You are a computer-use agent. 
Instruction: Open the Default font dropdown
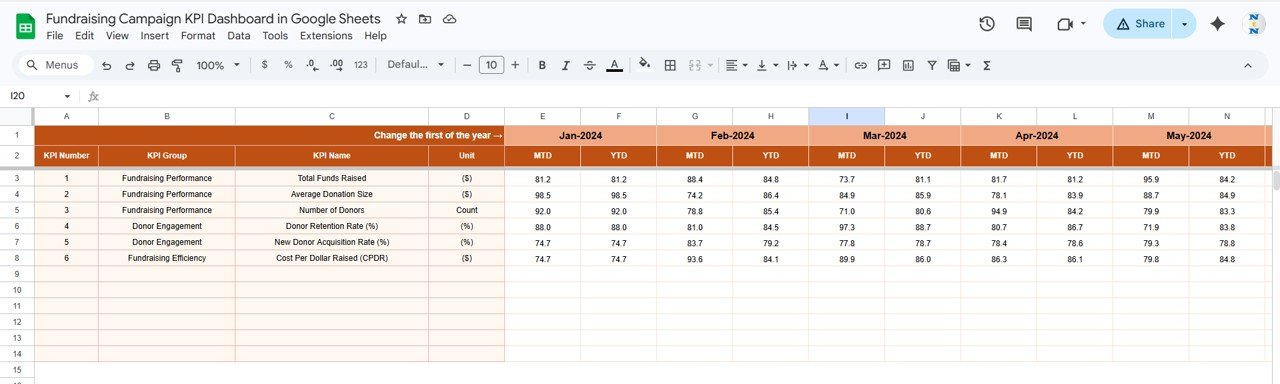416,65
